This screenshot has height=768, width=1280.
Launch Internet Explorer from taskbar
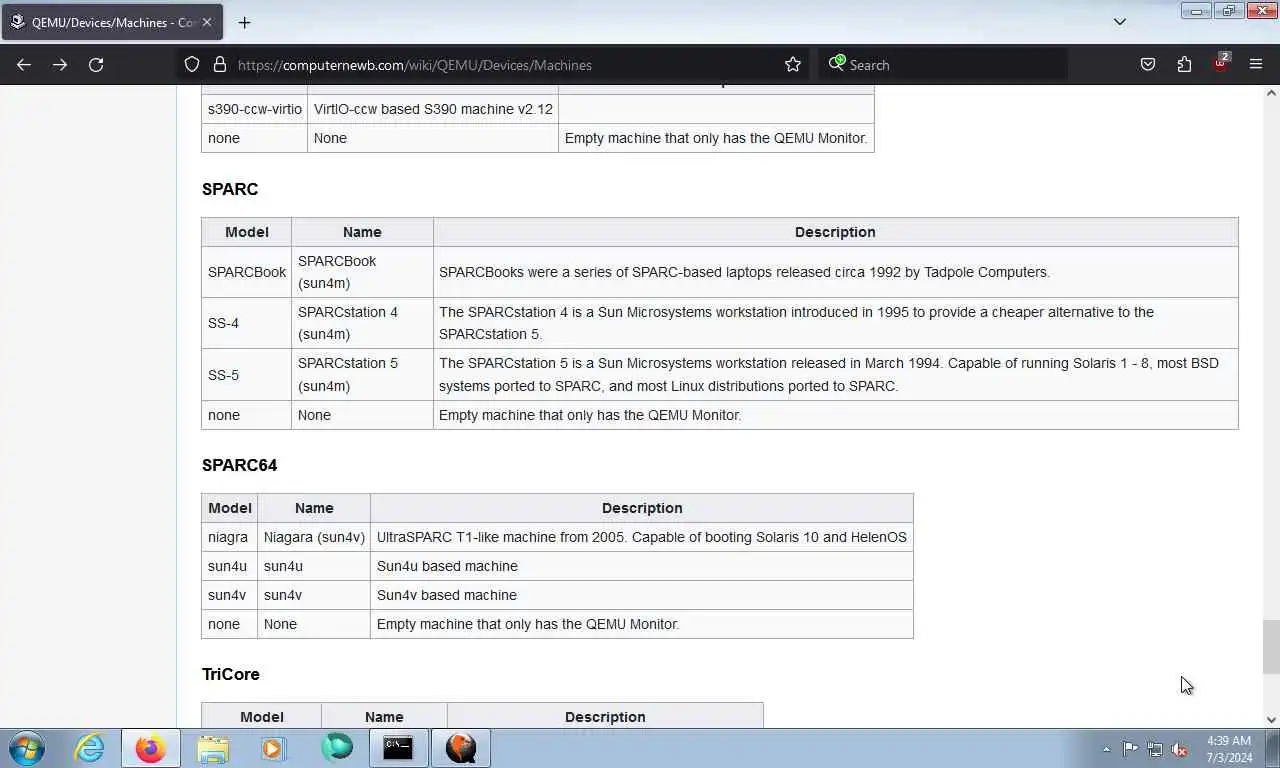pyautogui.click(x=89, y=748)
